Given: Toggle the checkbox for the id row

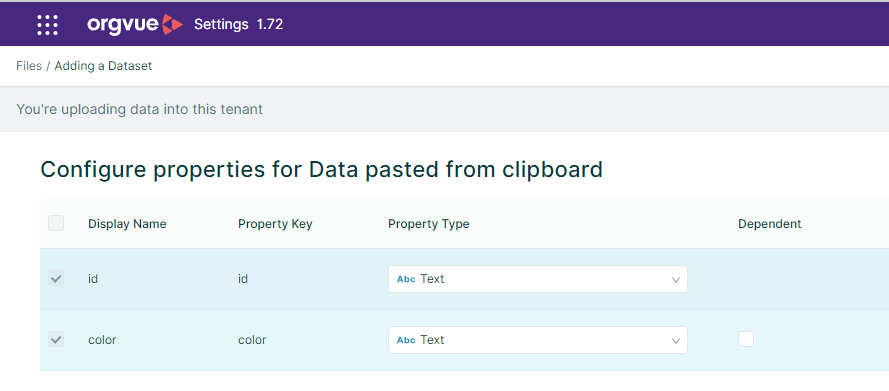Looking at the screenshot, I should pyautogui.click(x=56, y=278).
